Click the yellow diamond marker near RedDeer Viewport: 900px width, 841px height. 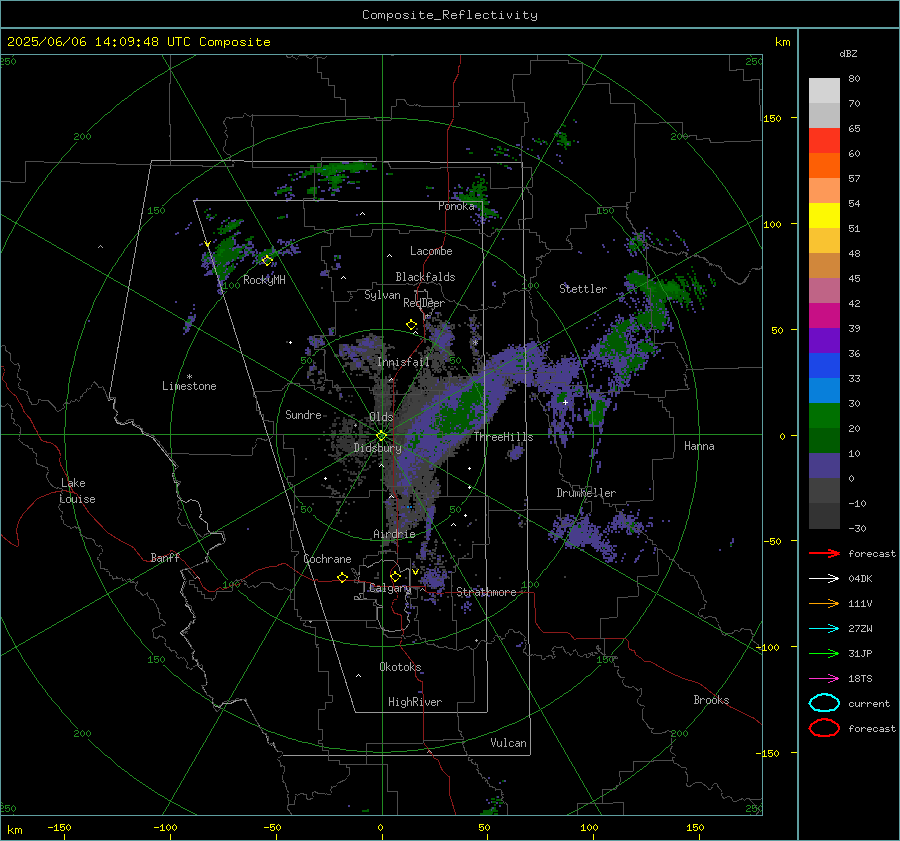click(412, 325)
